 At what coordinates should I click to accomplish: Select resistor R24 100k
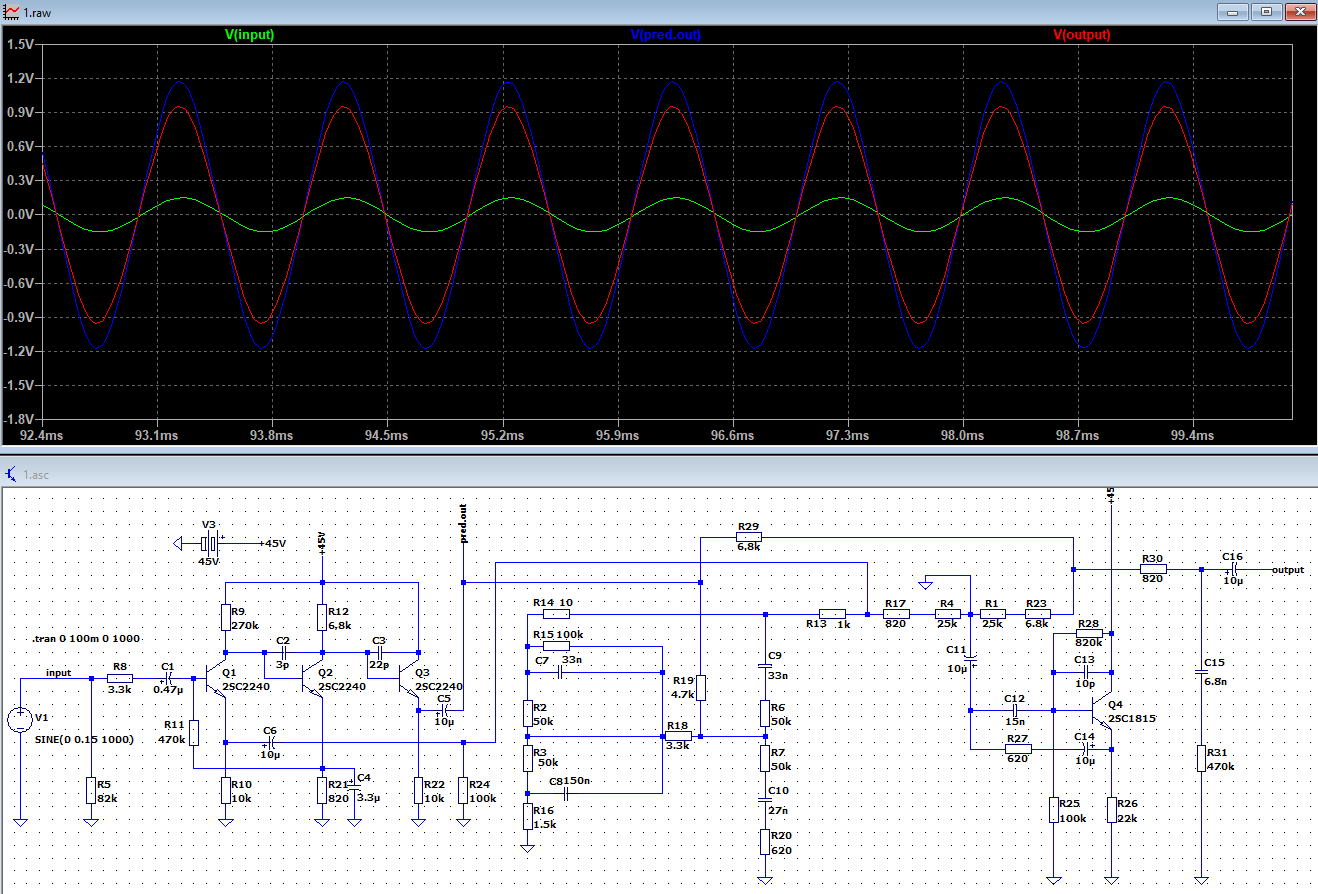[461, 791]
